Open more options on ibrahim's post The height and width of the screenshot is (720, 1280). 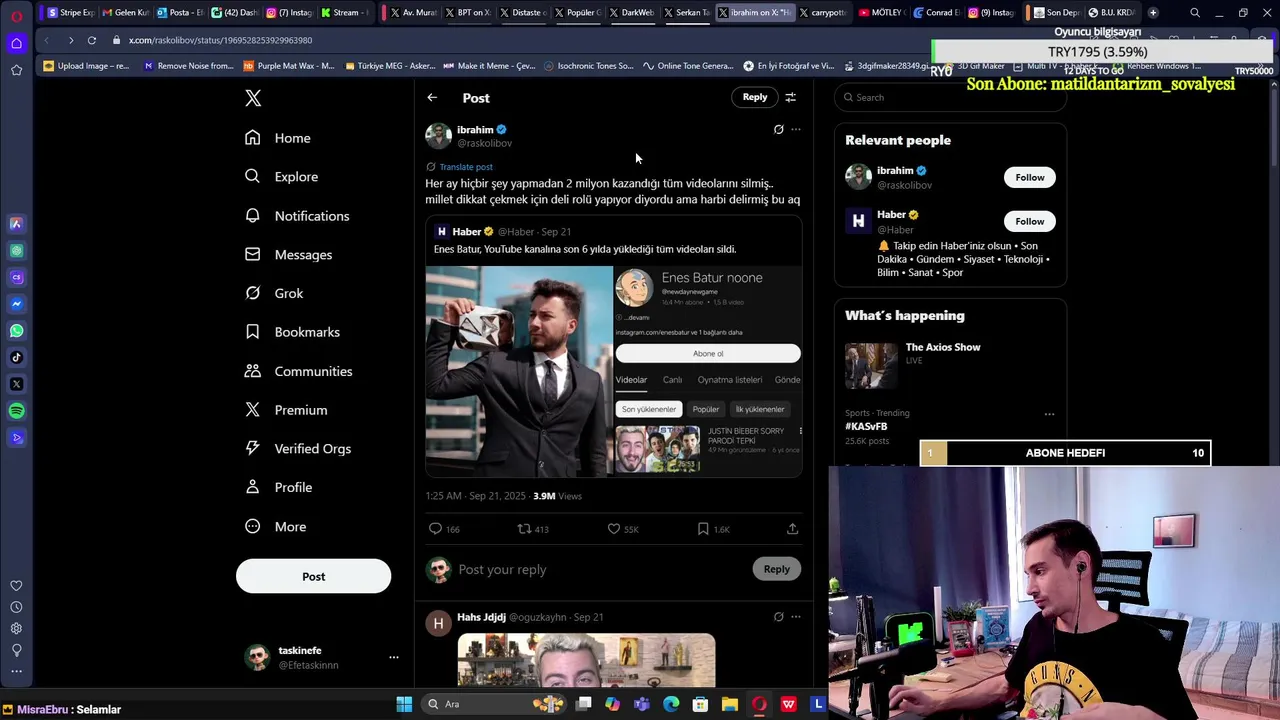pos(796,129)
